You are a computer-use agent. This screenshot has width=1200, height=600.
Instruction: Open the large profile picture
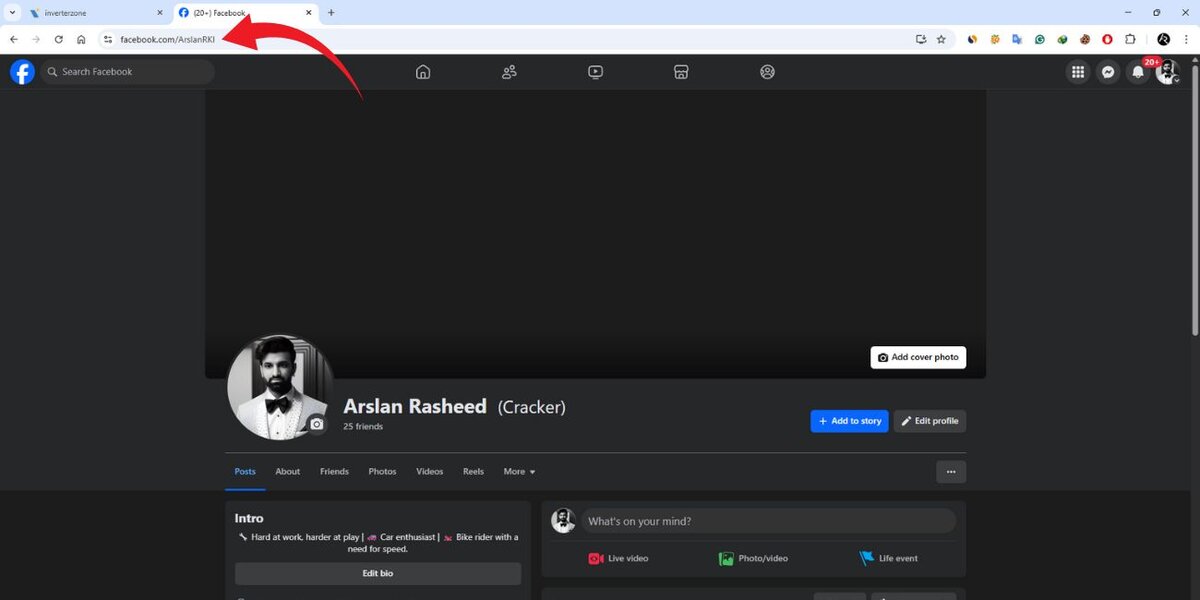tap(280, 388)
